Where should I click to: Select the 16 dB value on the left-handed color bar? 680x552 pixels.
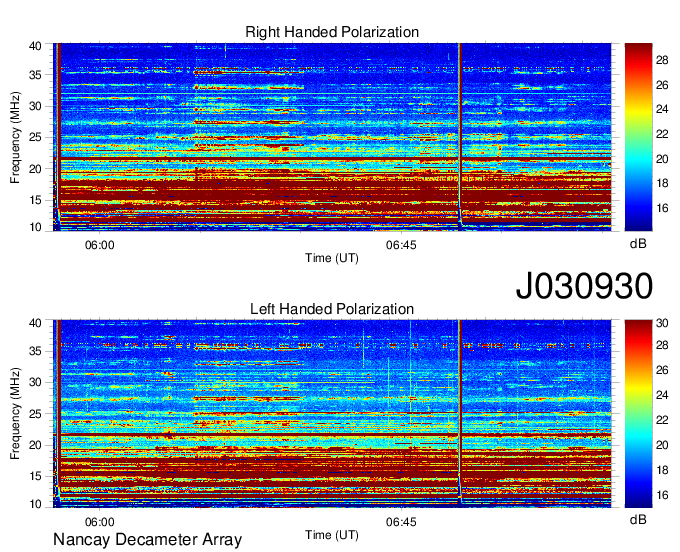(662, 495)
